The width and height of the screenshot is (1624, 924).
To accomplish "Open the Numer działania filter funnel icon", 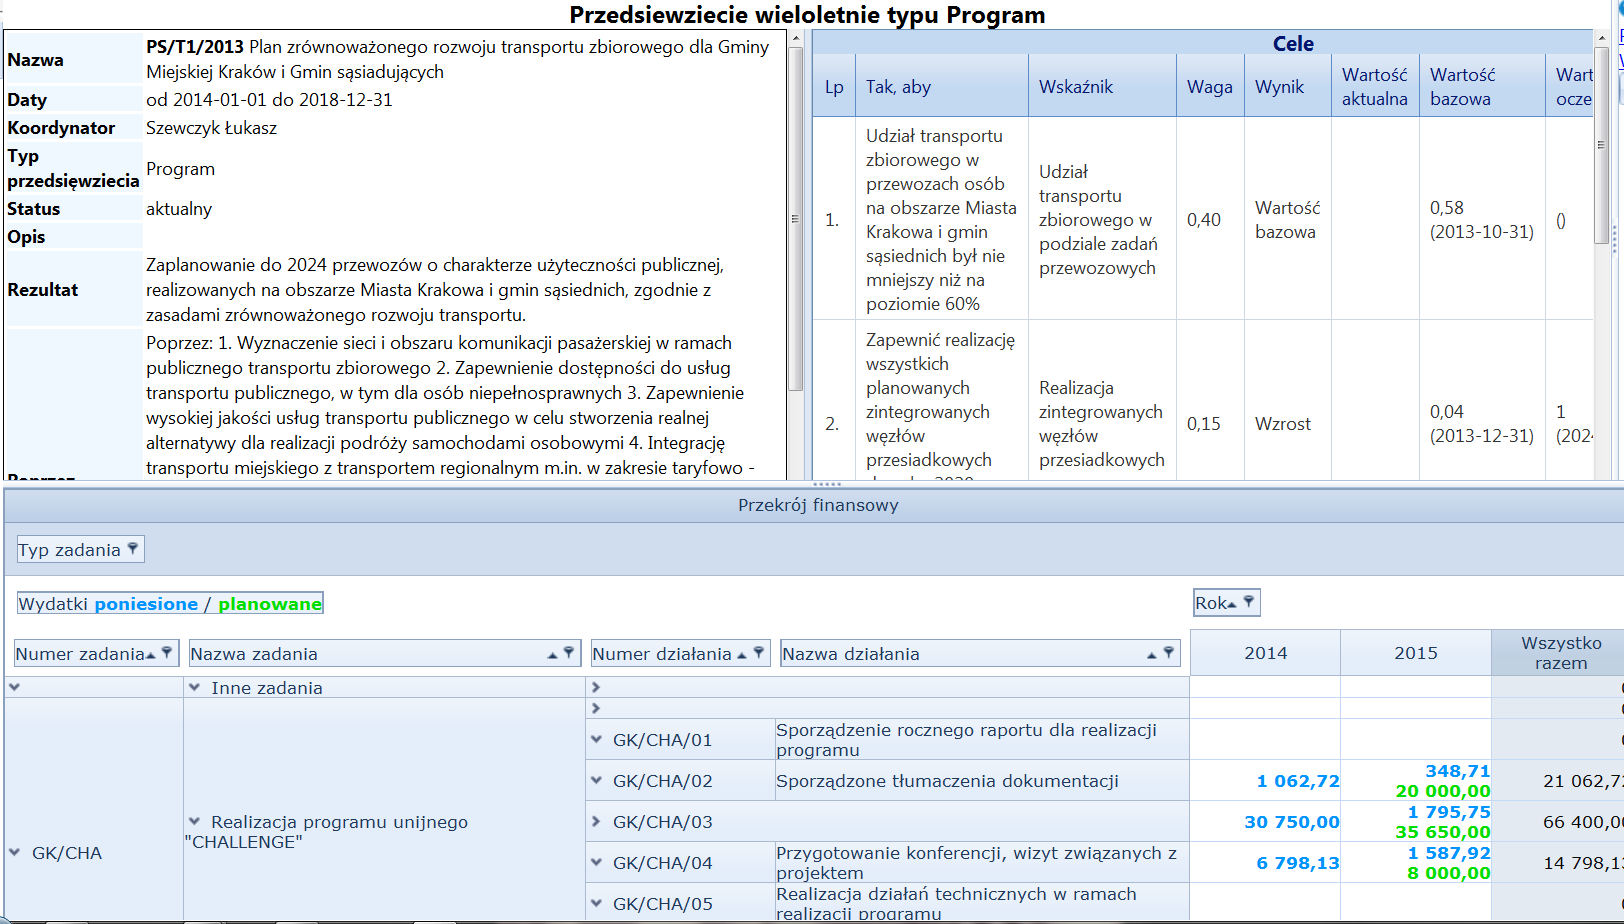I will click(758, 653).
